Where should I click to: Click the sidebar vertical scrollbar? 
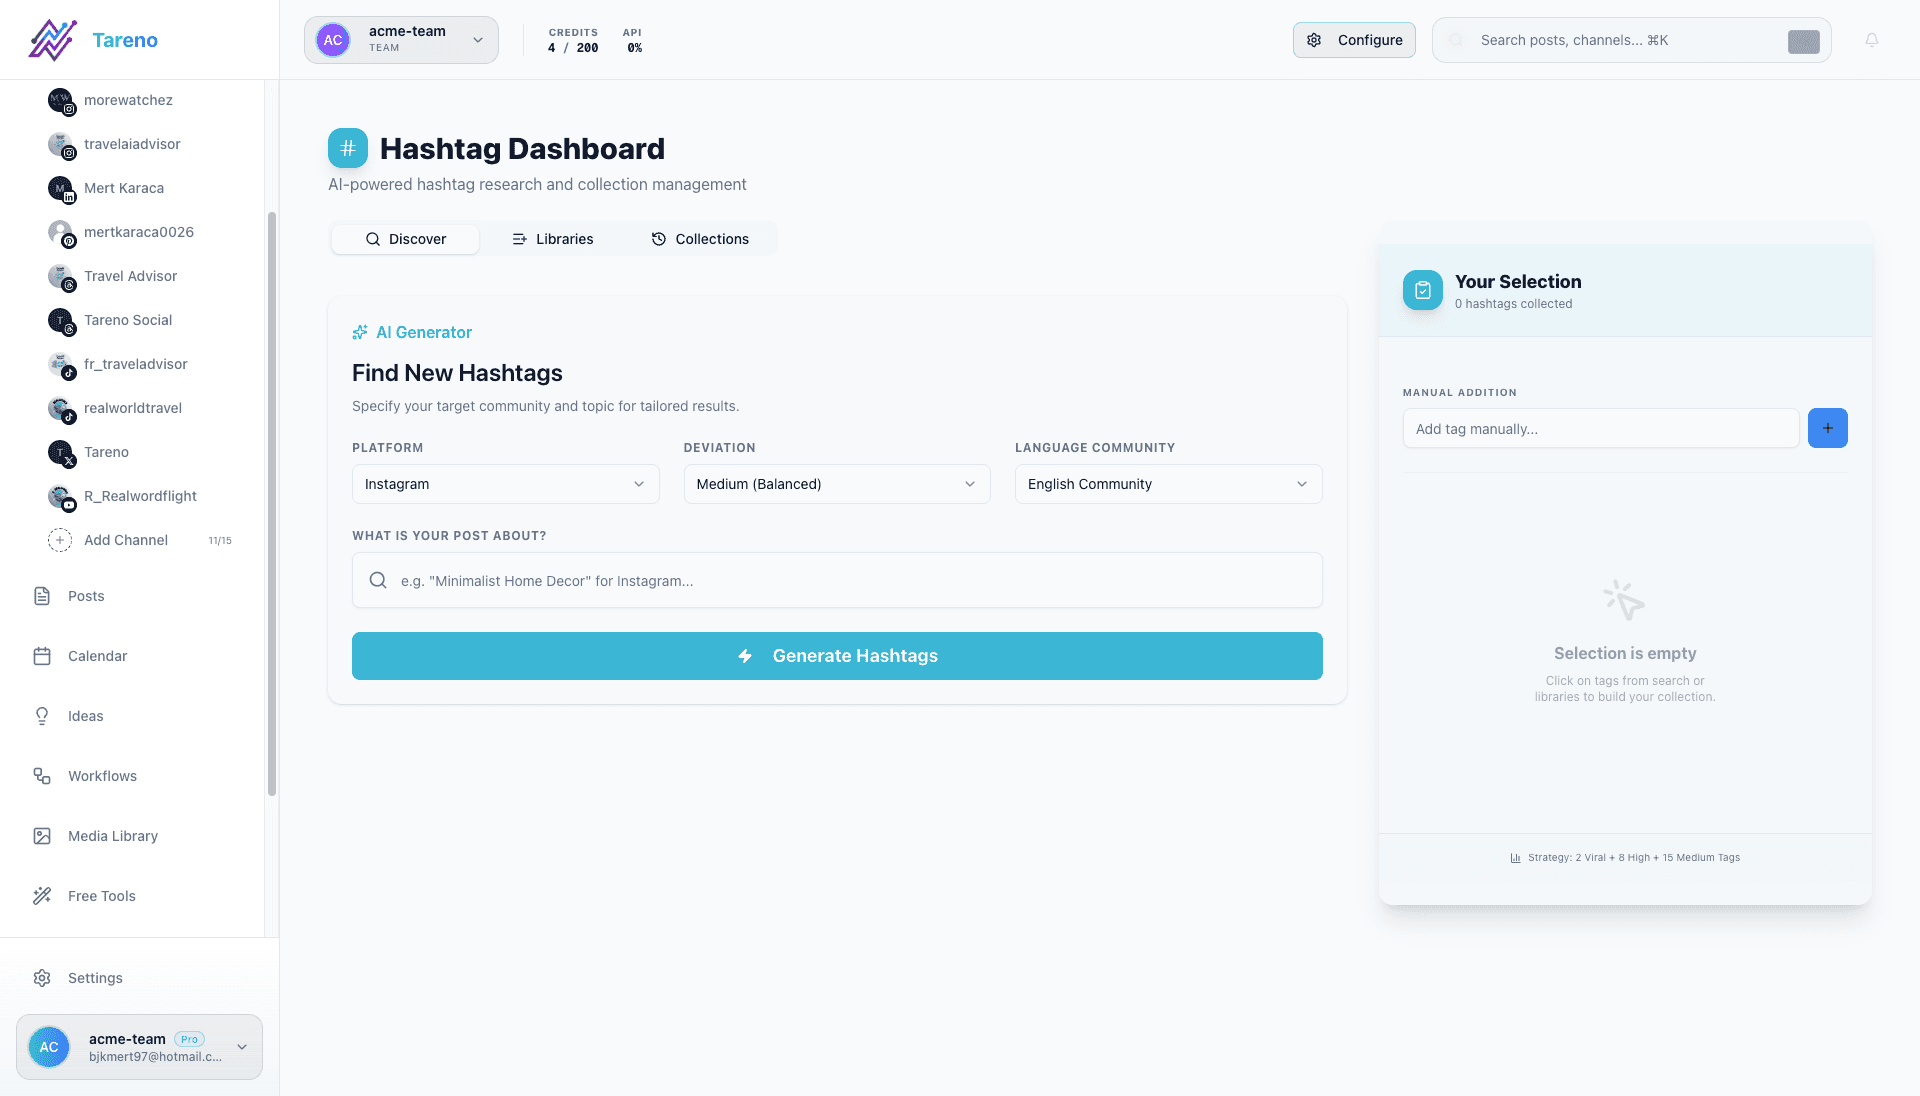click(271, 504)
